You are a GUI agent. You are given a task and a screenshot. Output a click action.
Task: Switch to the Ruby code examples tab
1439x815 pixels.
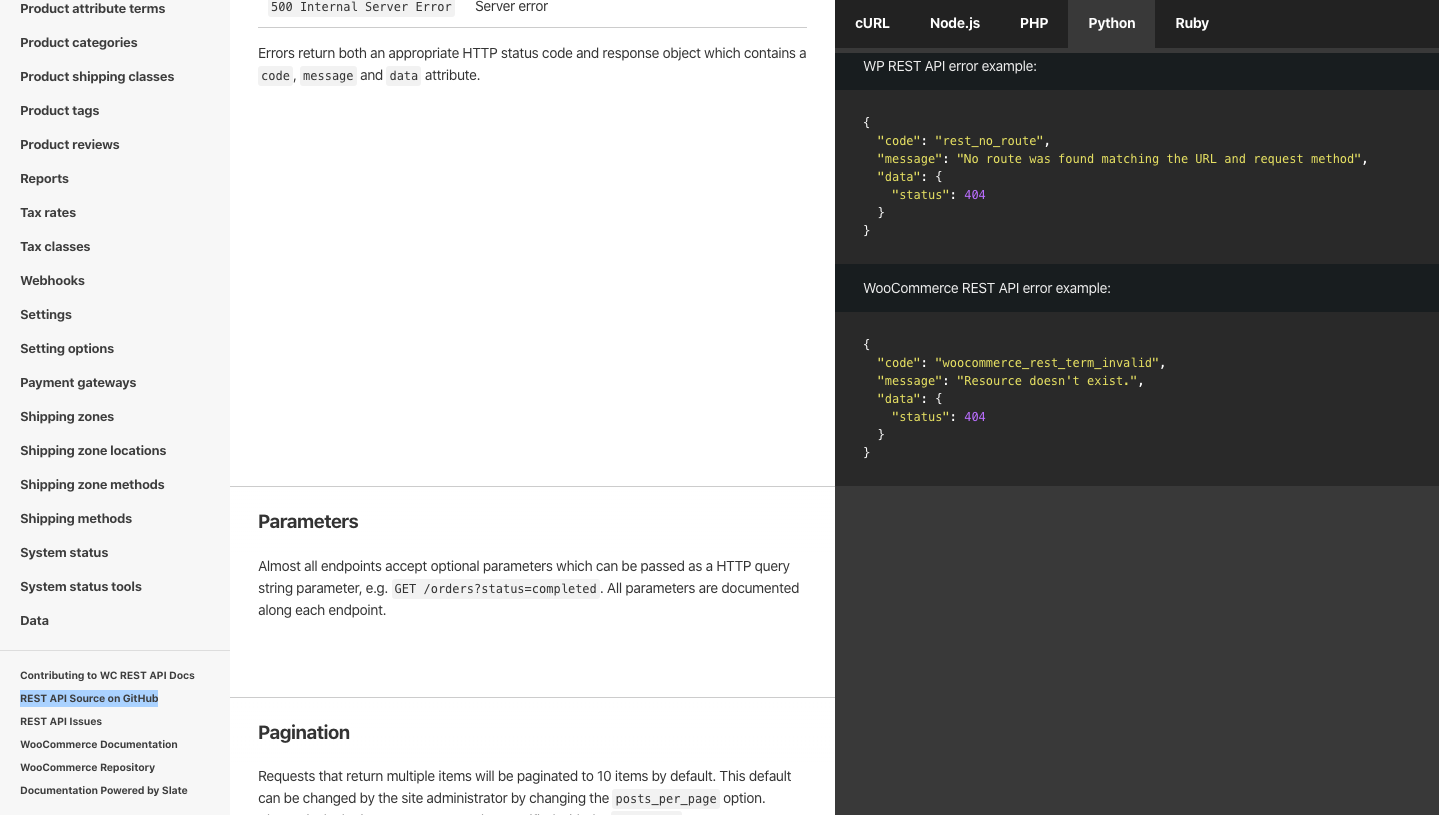point(1191,23)
